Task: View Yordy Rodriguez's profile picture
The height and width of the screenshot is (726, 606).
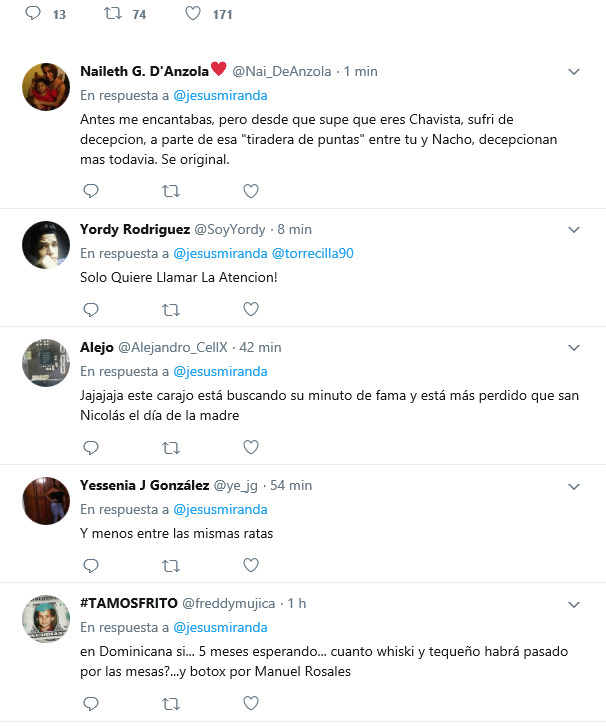Action: coord(45,246)
